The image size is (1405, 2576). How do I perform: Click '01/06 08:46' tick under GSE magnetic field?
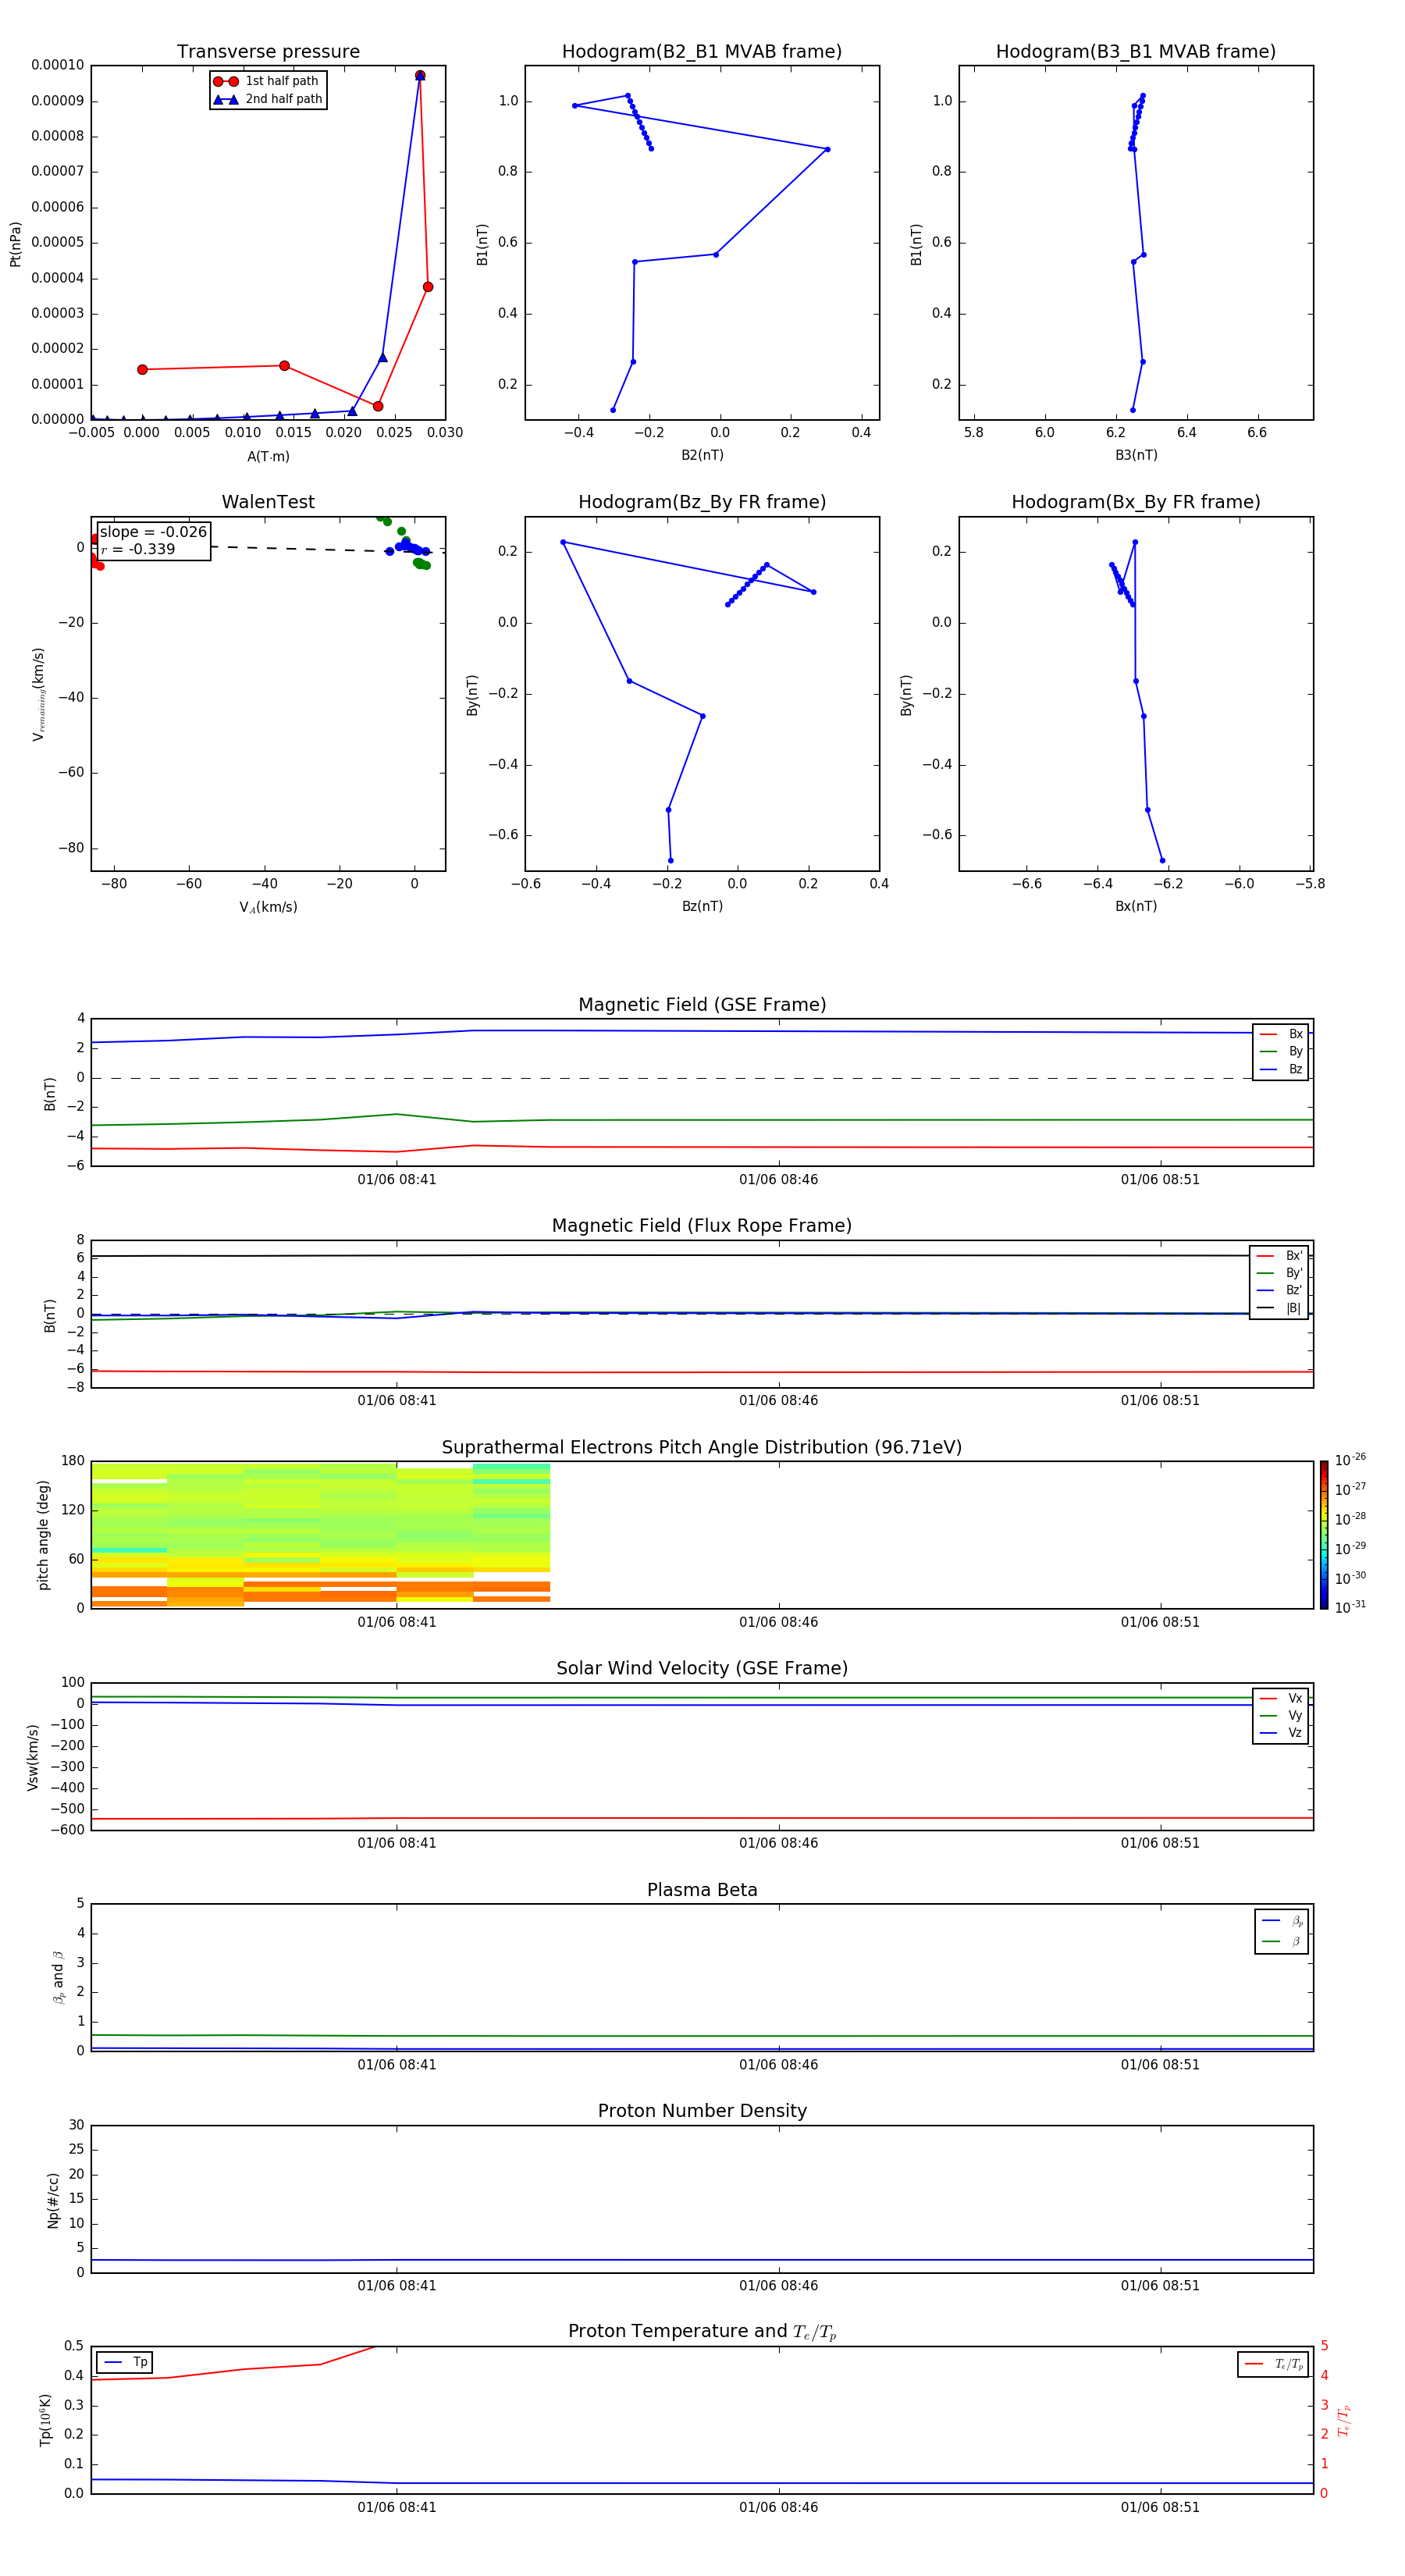click(778, 1180)
